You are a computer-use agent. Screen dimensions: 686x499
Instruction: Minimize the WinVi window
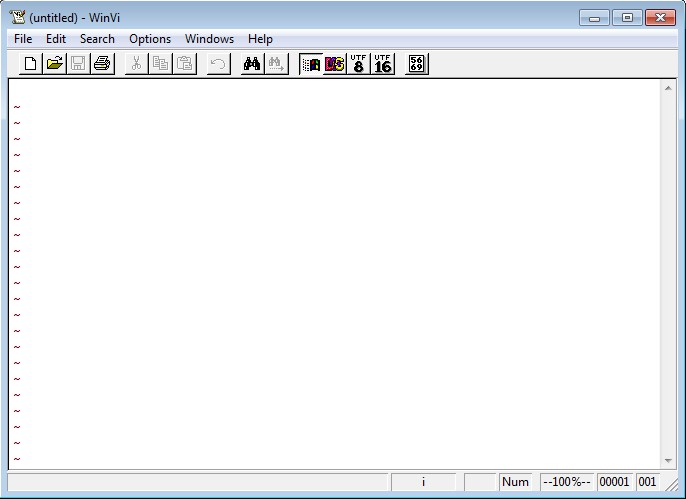coord(595,17)
